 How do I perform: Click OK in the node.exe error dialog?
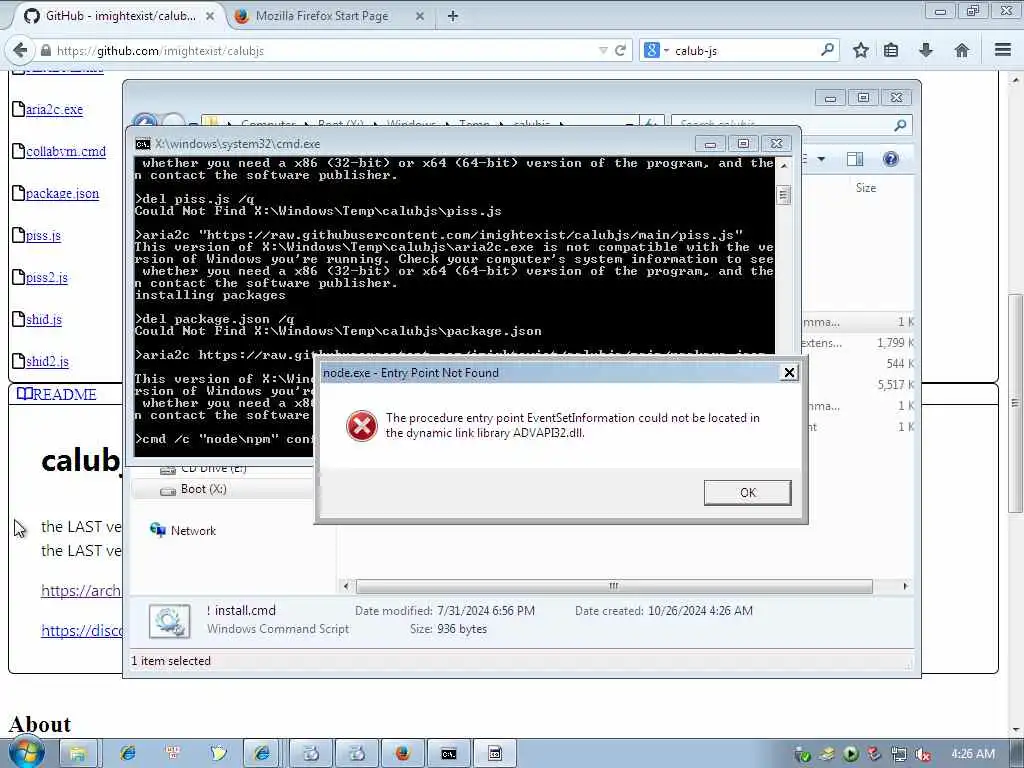(x=747, y=492)
